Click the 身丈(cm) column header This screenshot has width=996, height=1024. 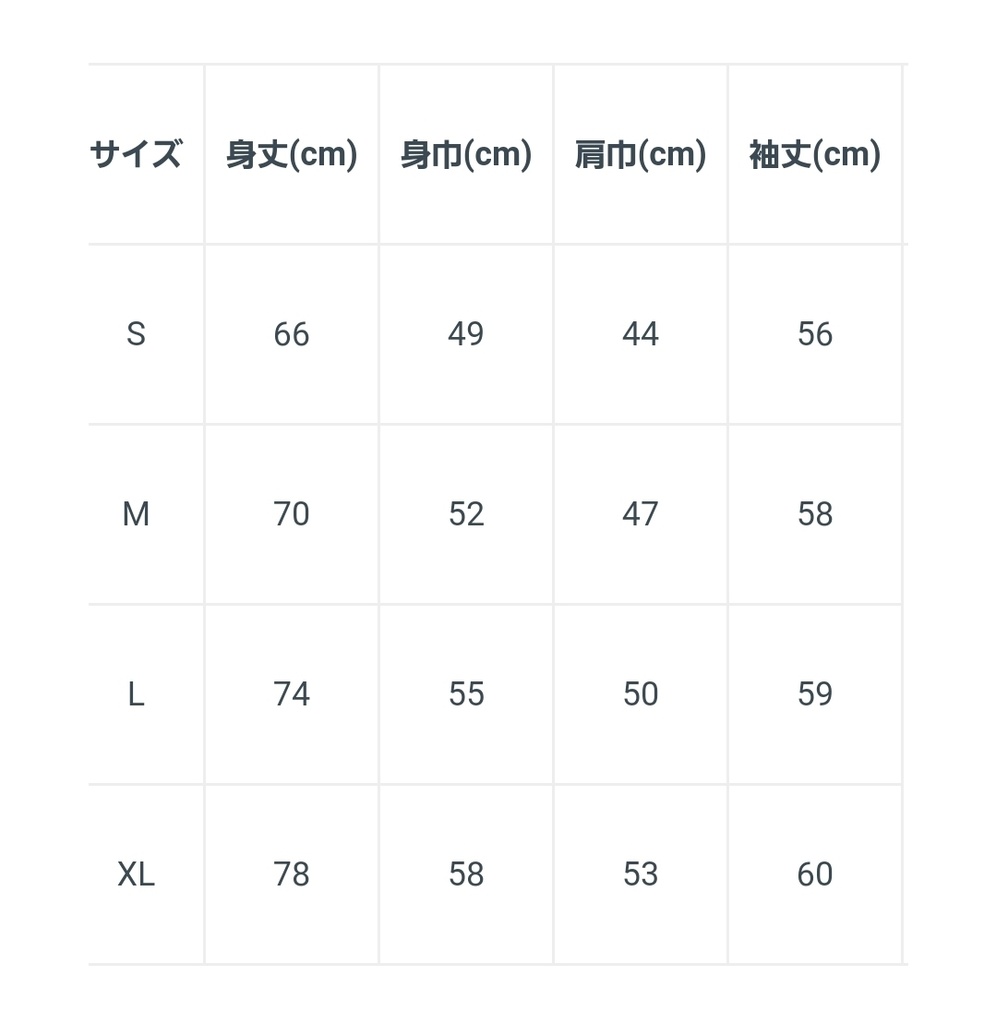291,155
